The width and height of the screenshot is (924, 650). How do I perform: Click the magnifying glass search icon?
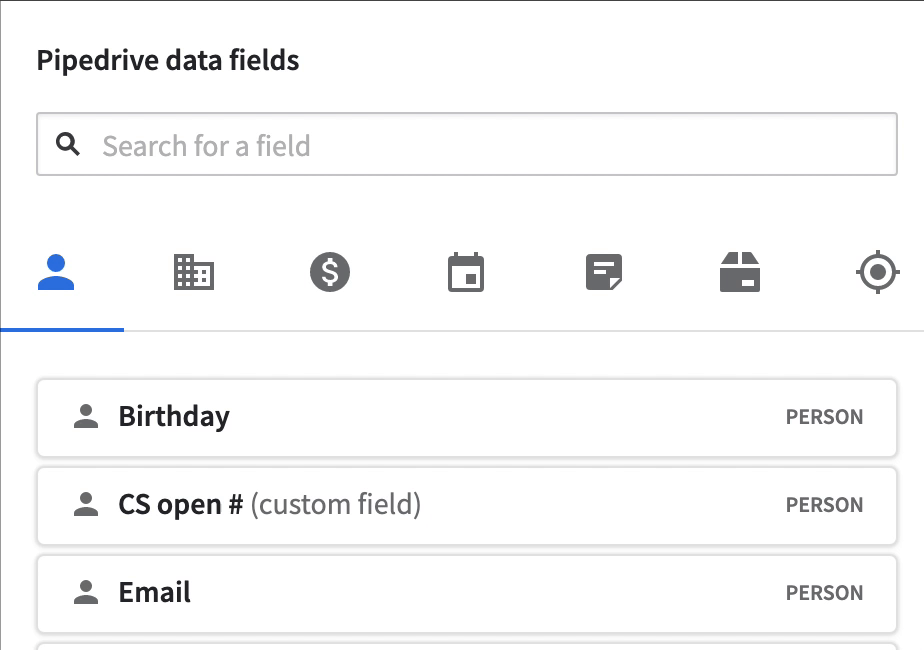click(x=68, y=144)
